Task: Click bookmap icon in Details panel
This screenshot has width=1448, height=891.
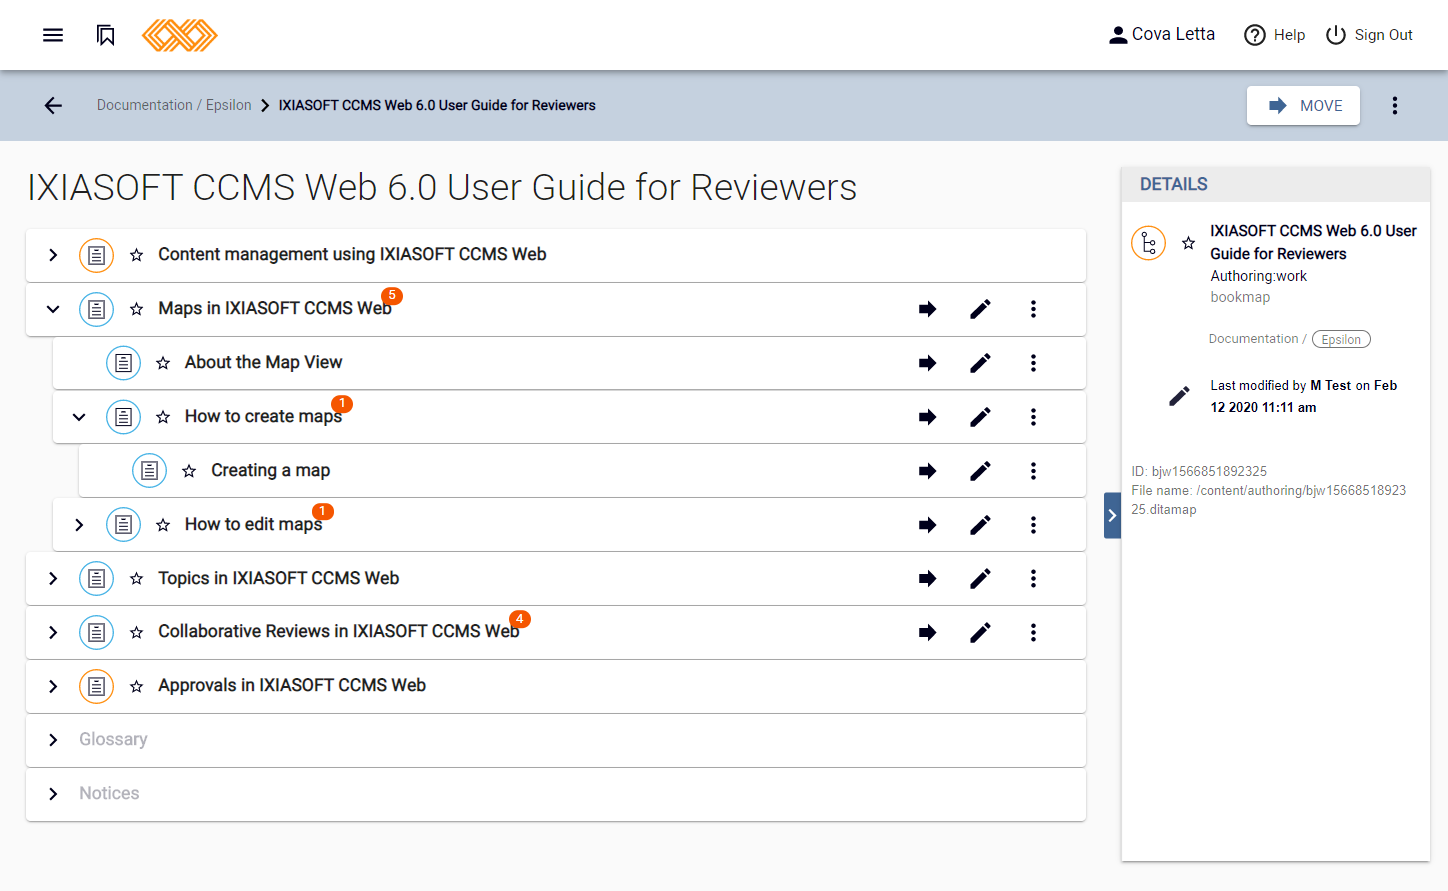Action: (x=1148, y=243)
